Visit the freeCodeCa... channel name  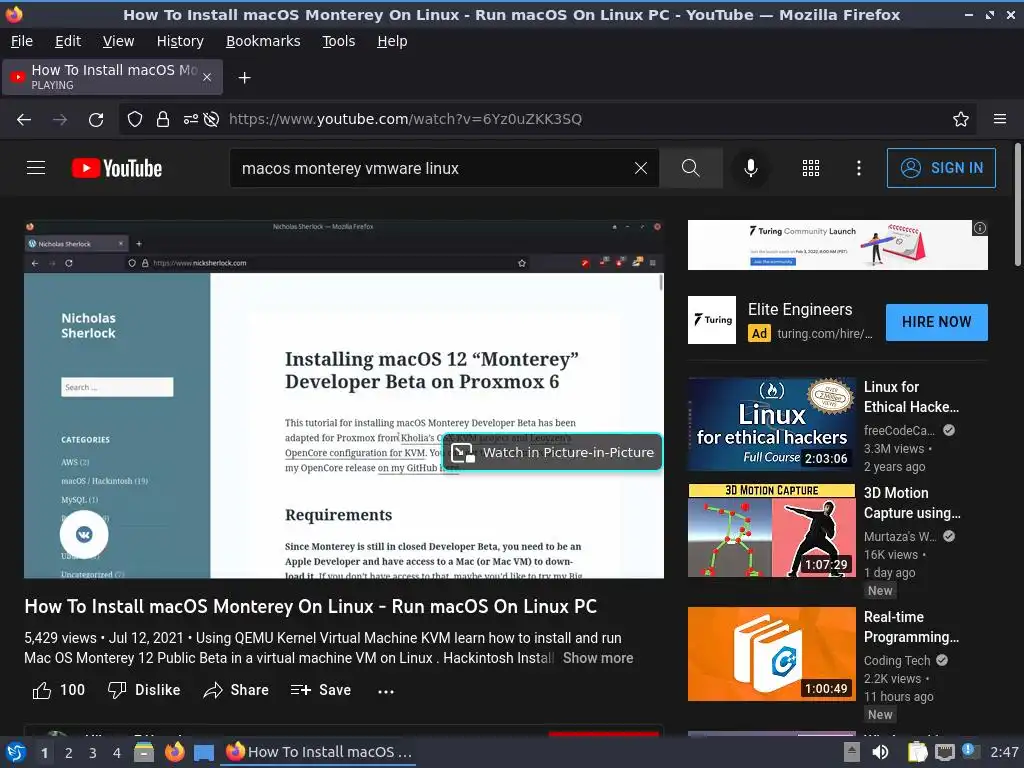[899, 430]
